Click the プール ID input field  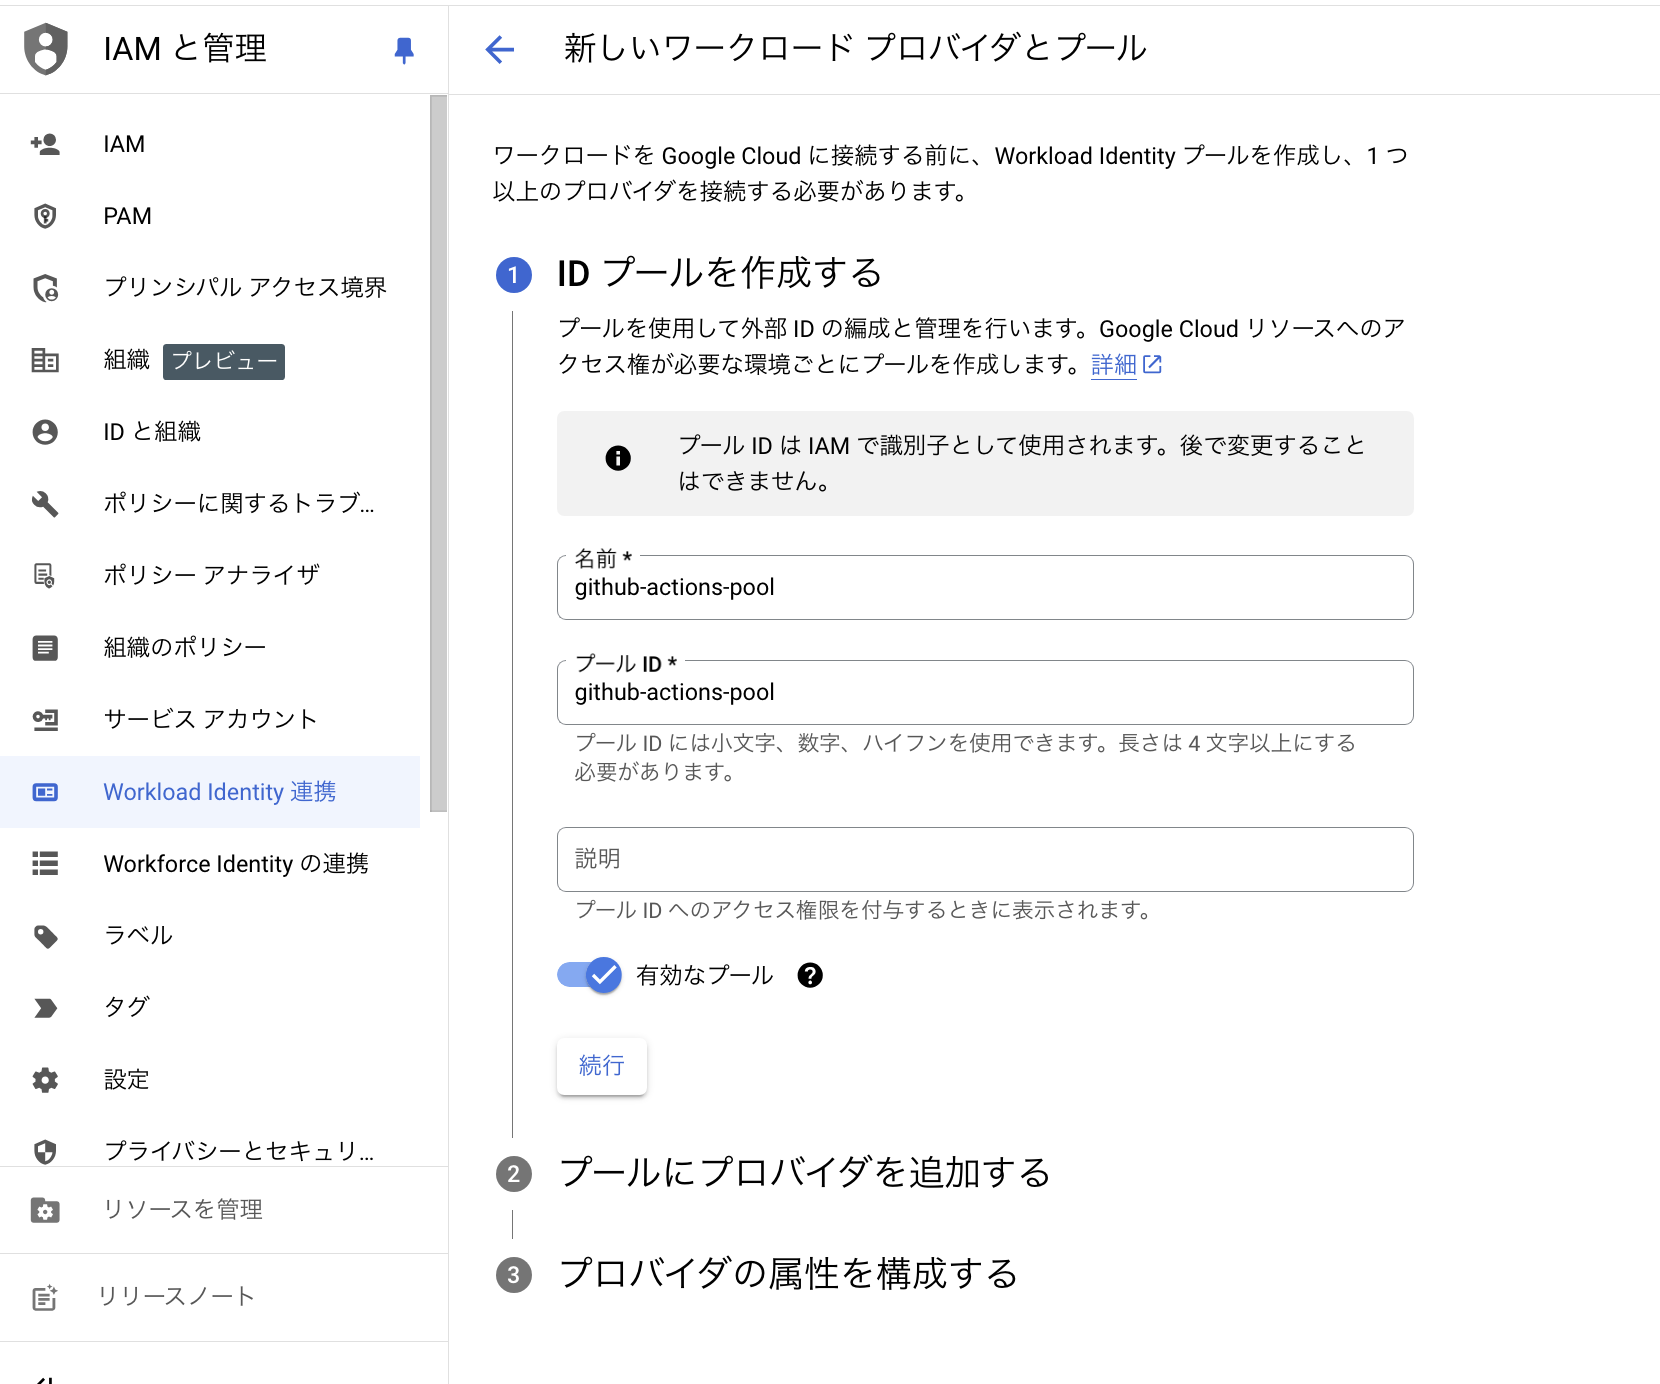pos(985,693)
